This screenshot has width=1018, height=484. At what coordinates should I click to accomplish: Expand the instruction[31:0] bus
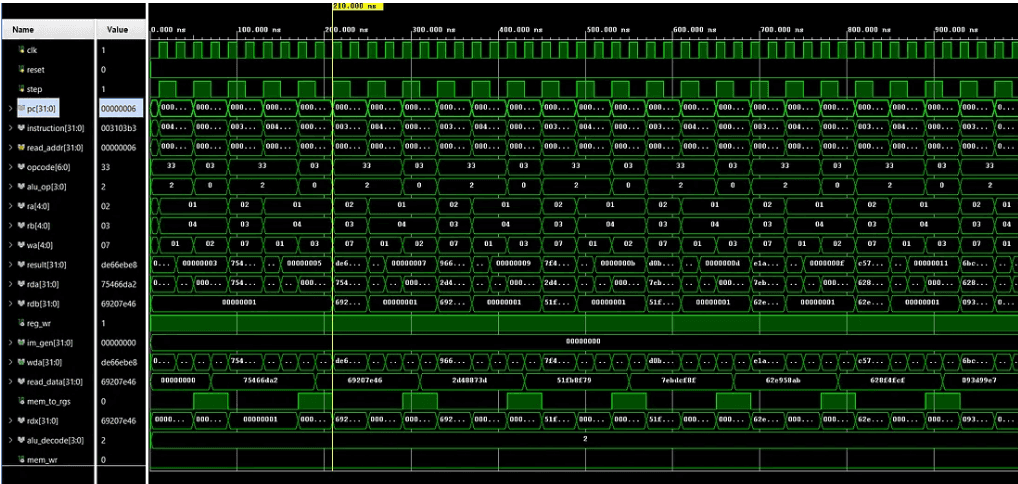click(x=11, y=128)
